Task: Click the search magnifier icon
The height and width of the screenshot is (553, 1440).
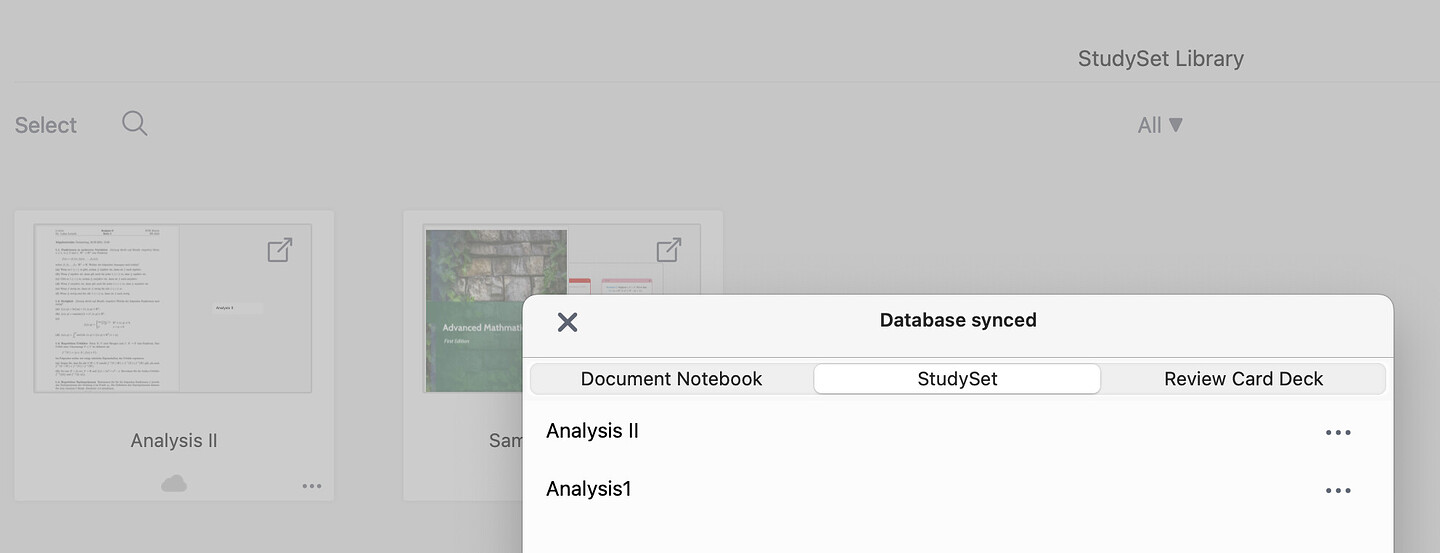Action: tap(135, 124)
